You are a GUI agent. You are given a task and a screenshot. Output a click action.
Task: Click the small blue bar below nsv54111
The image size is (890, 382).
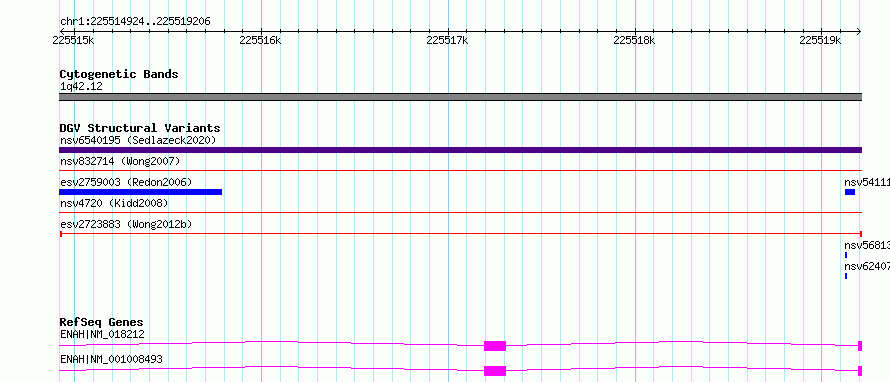850,192
